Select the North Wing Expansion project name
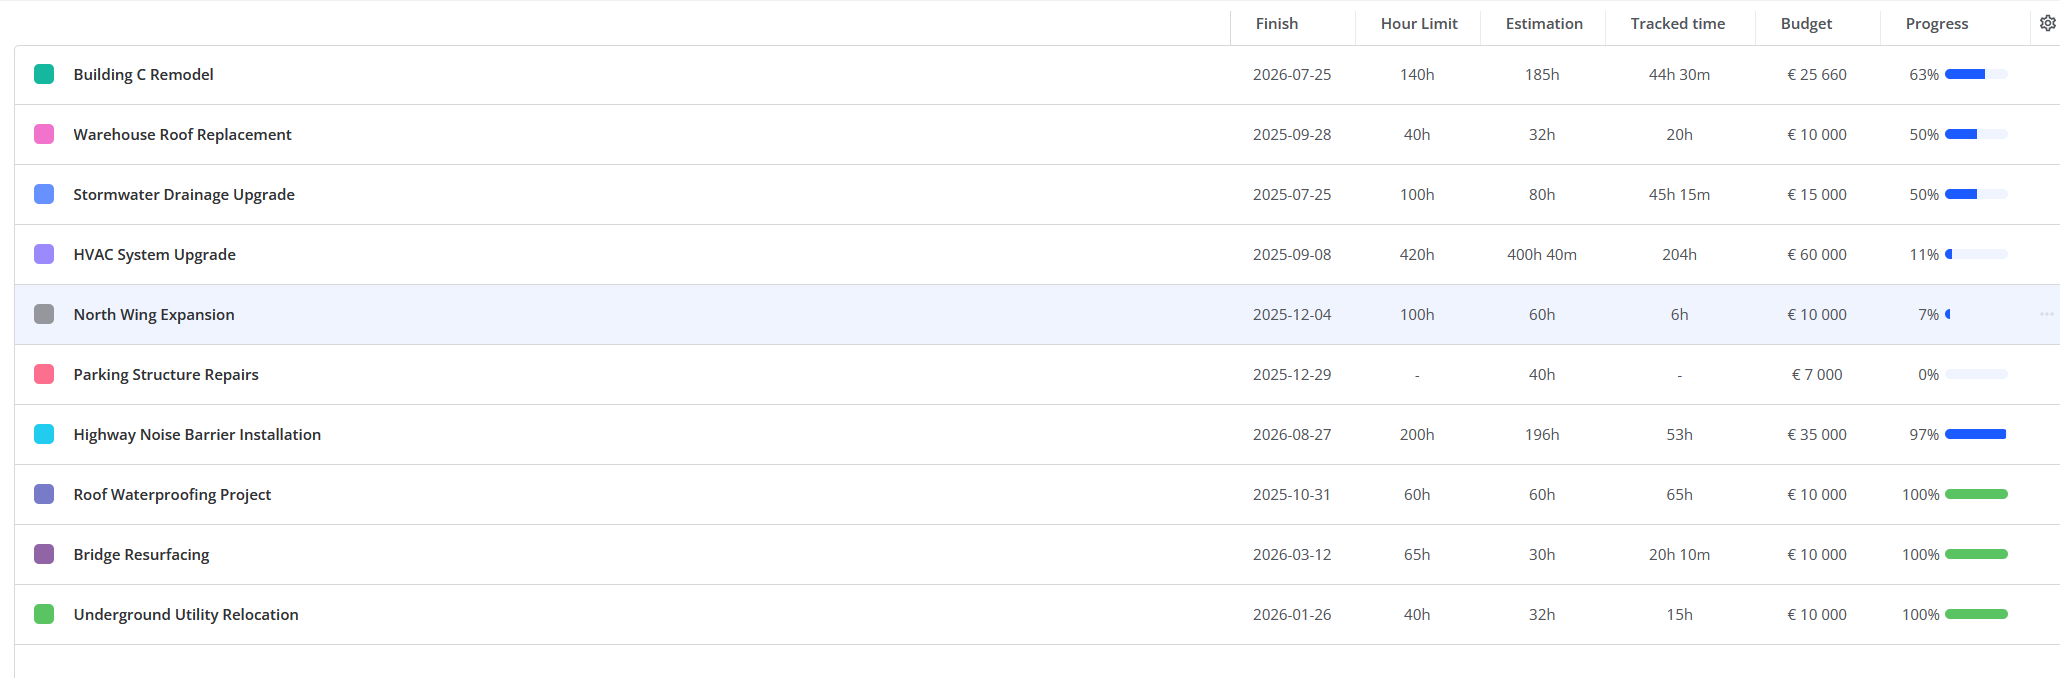The height and width of the screenshot is (678, 2060). point(153,314)
